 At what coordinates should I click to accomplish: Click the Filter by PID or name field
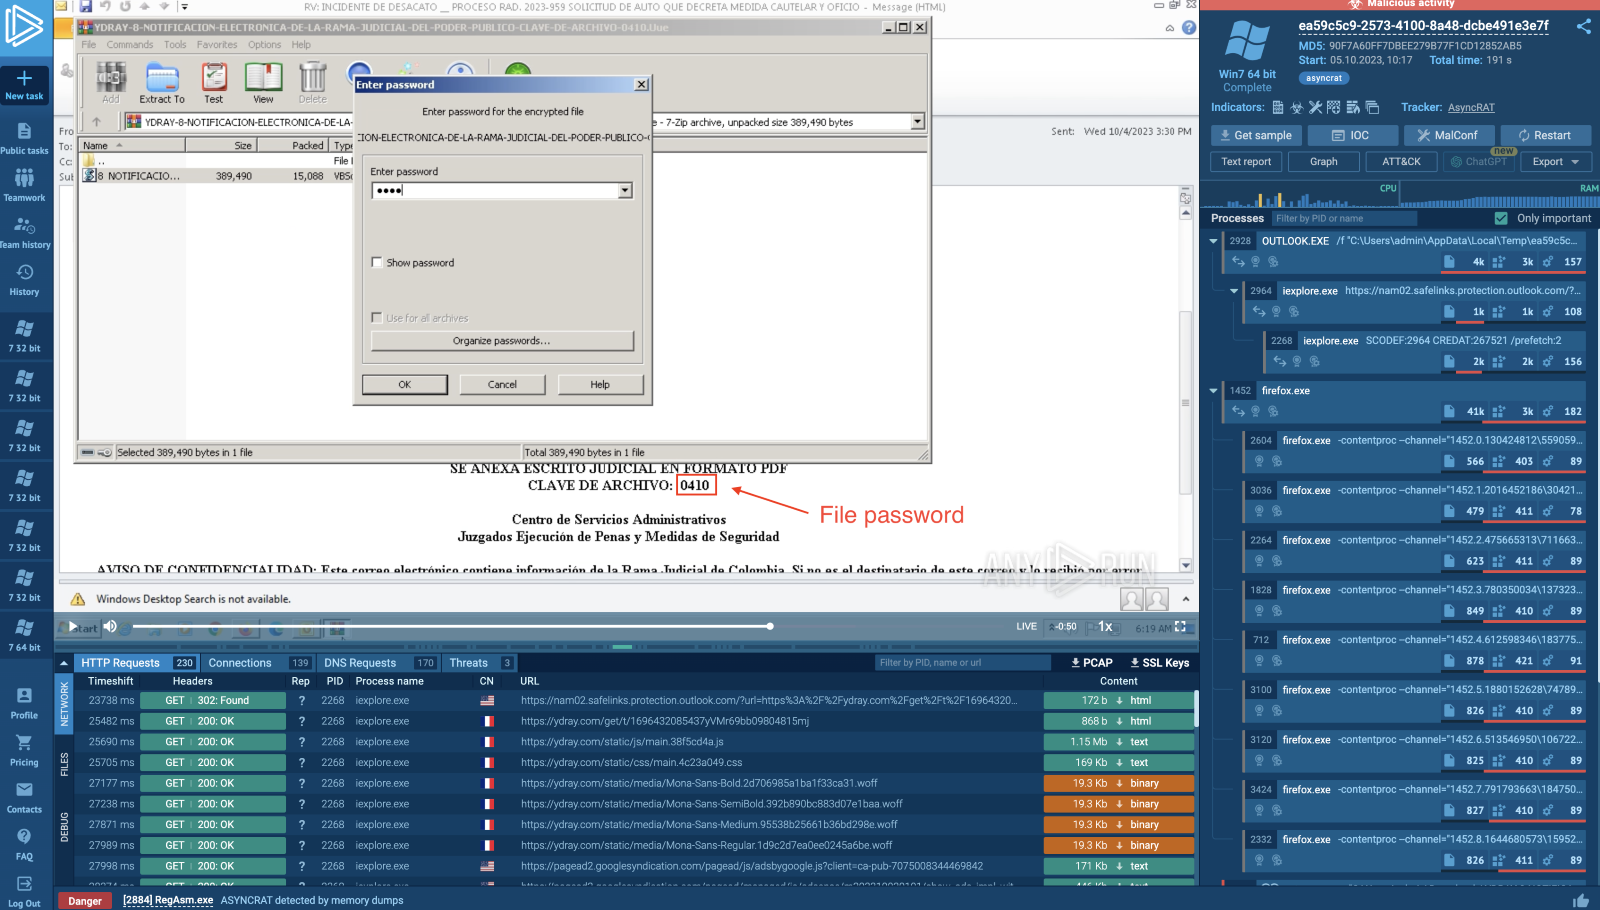tap(1343, 218)
